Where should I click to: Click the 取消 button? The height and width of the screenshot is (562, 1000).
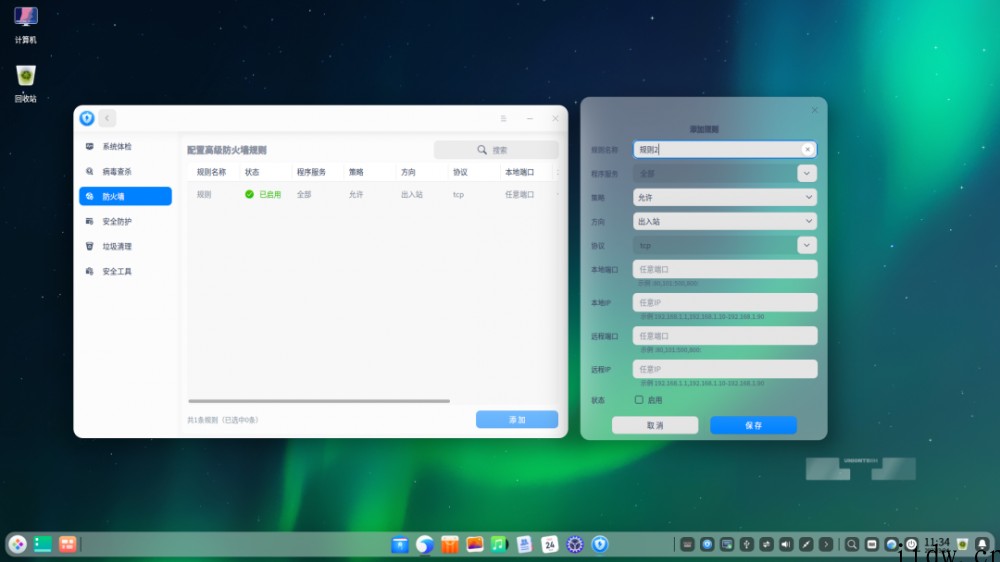click(x=655, y=425)
